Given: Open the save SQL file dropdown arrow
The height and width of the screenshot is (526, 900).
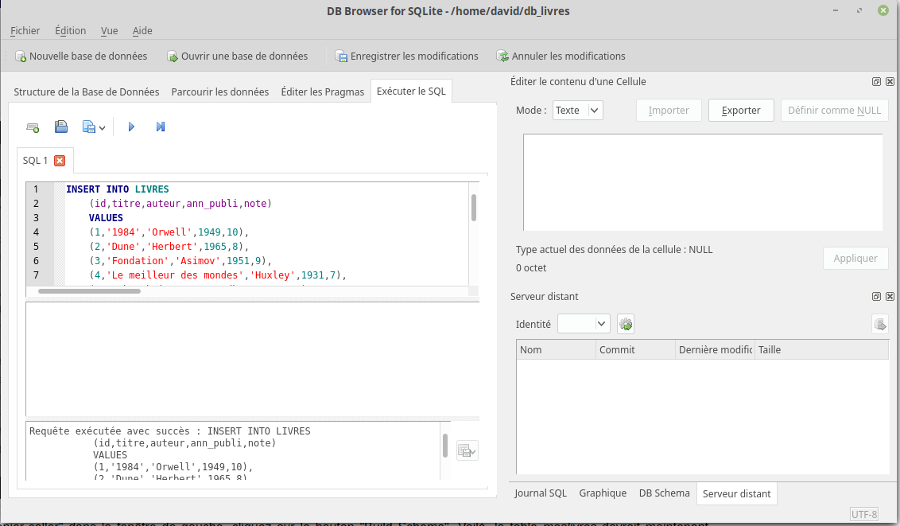Looking at the screenshot, I should pos(102,128).
